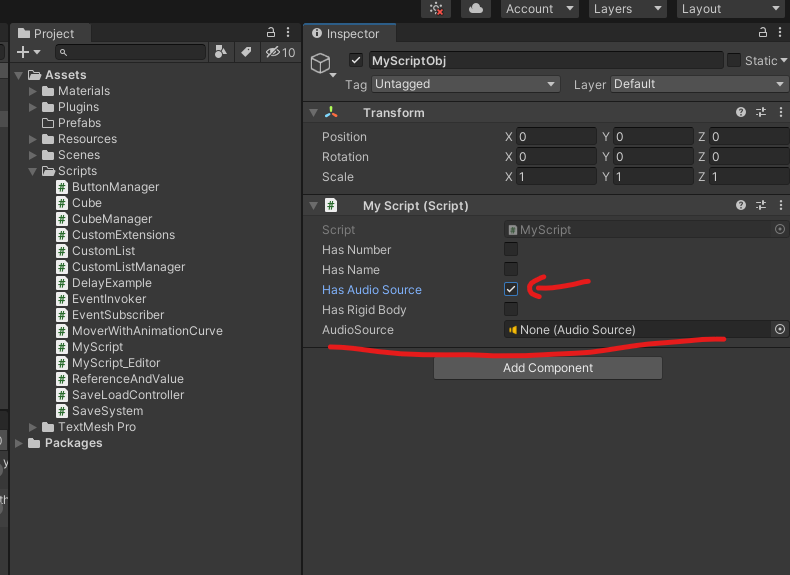
Task: Open the collab/services status icon
Action: pyautogui.click(x=436, y=9)
